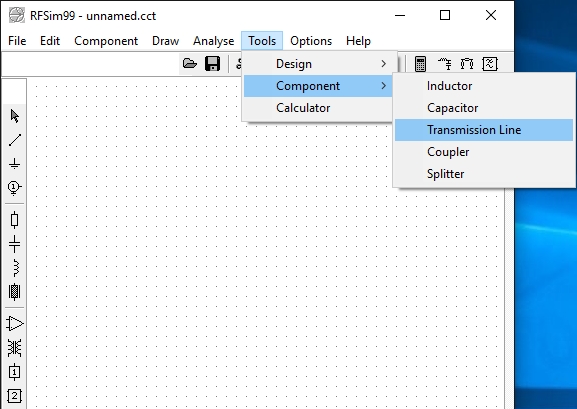Add a capacitor from the left toolbar
Viewport: 577px width, 409px height.
tap(15, 244)
